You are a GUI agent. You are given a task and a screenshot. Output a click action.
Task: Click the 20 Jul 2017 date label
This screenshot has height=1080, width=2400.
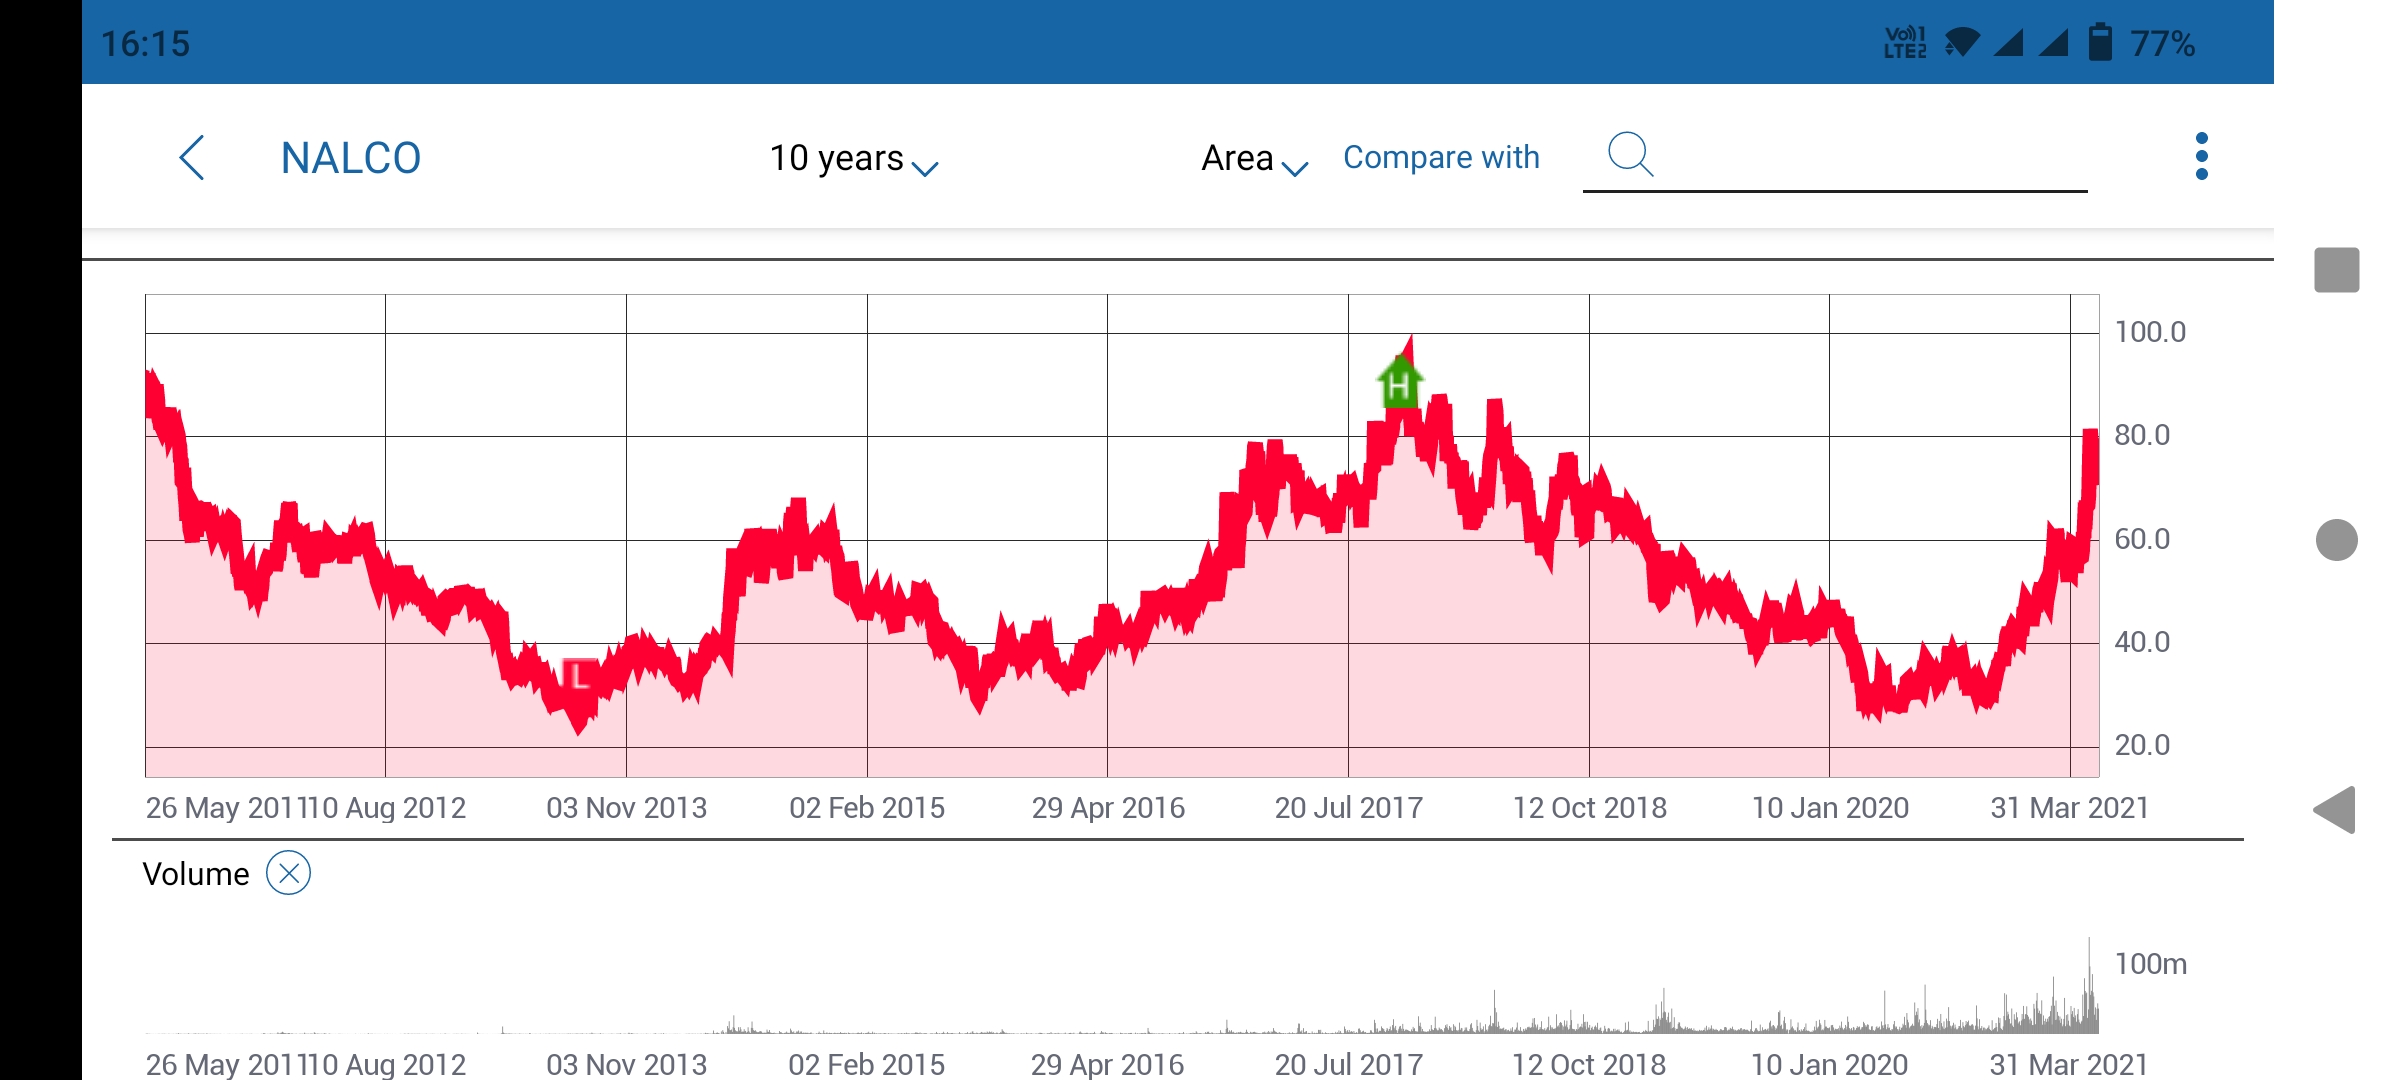pos(1348,808)
